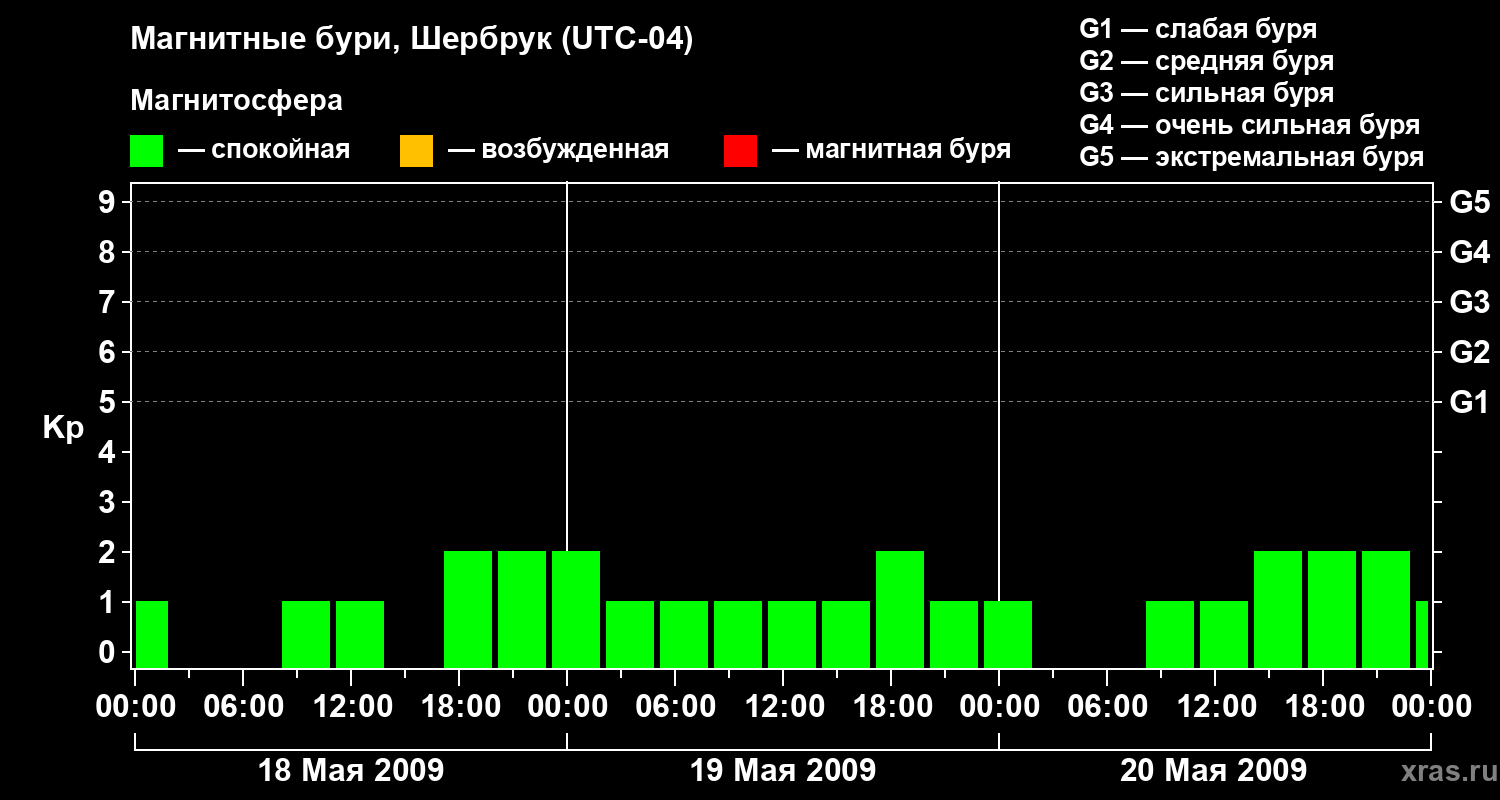Click the 18 May 18:00 bar with Kp 2
The width and height of the screenshot is (1500, 800).
click(468, 609)
